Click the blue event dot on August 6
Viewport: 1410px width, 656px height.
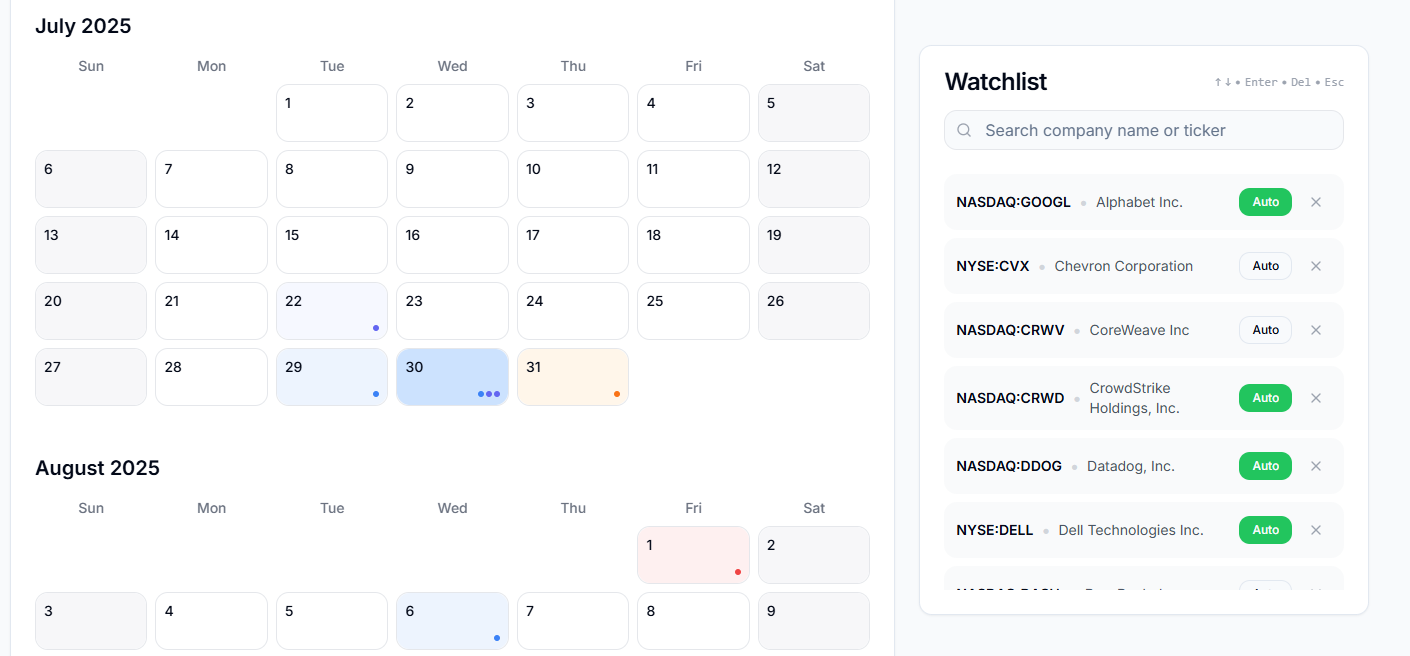click(497, 638)
